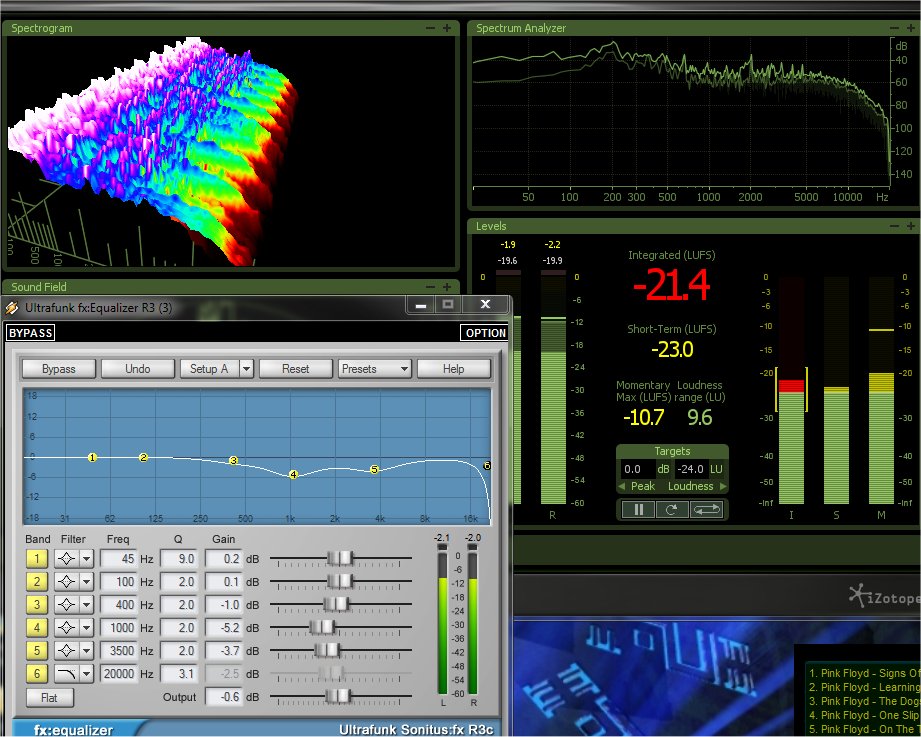
Task: Click the Undo button
Action: tap(137, 369)
